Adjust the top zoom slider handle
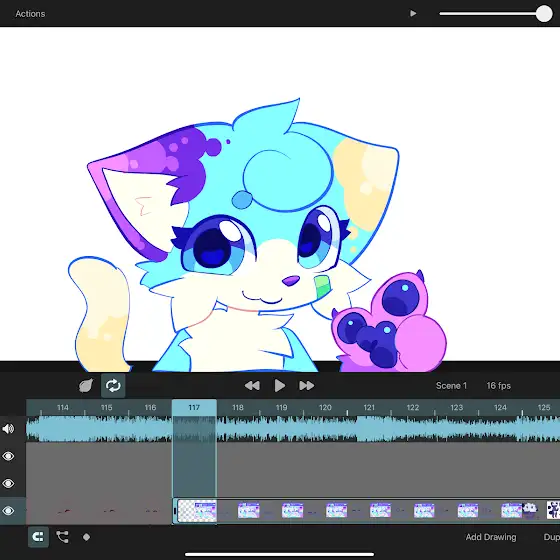Viewport: 560px width, 560px height. [544, 14]
